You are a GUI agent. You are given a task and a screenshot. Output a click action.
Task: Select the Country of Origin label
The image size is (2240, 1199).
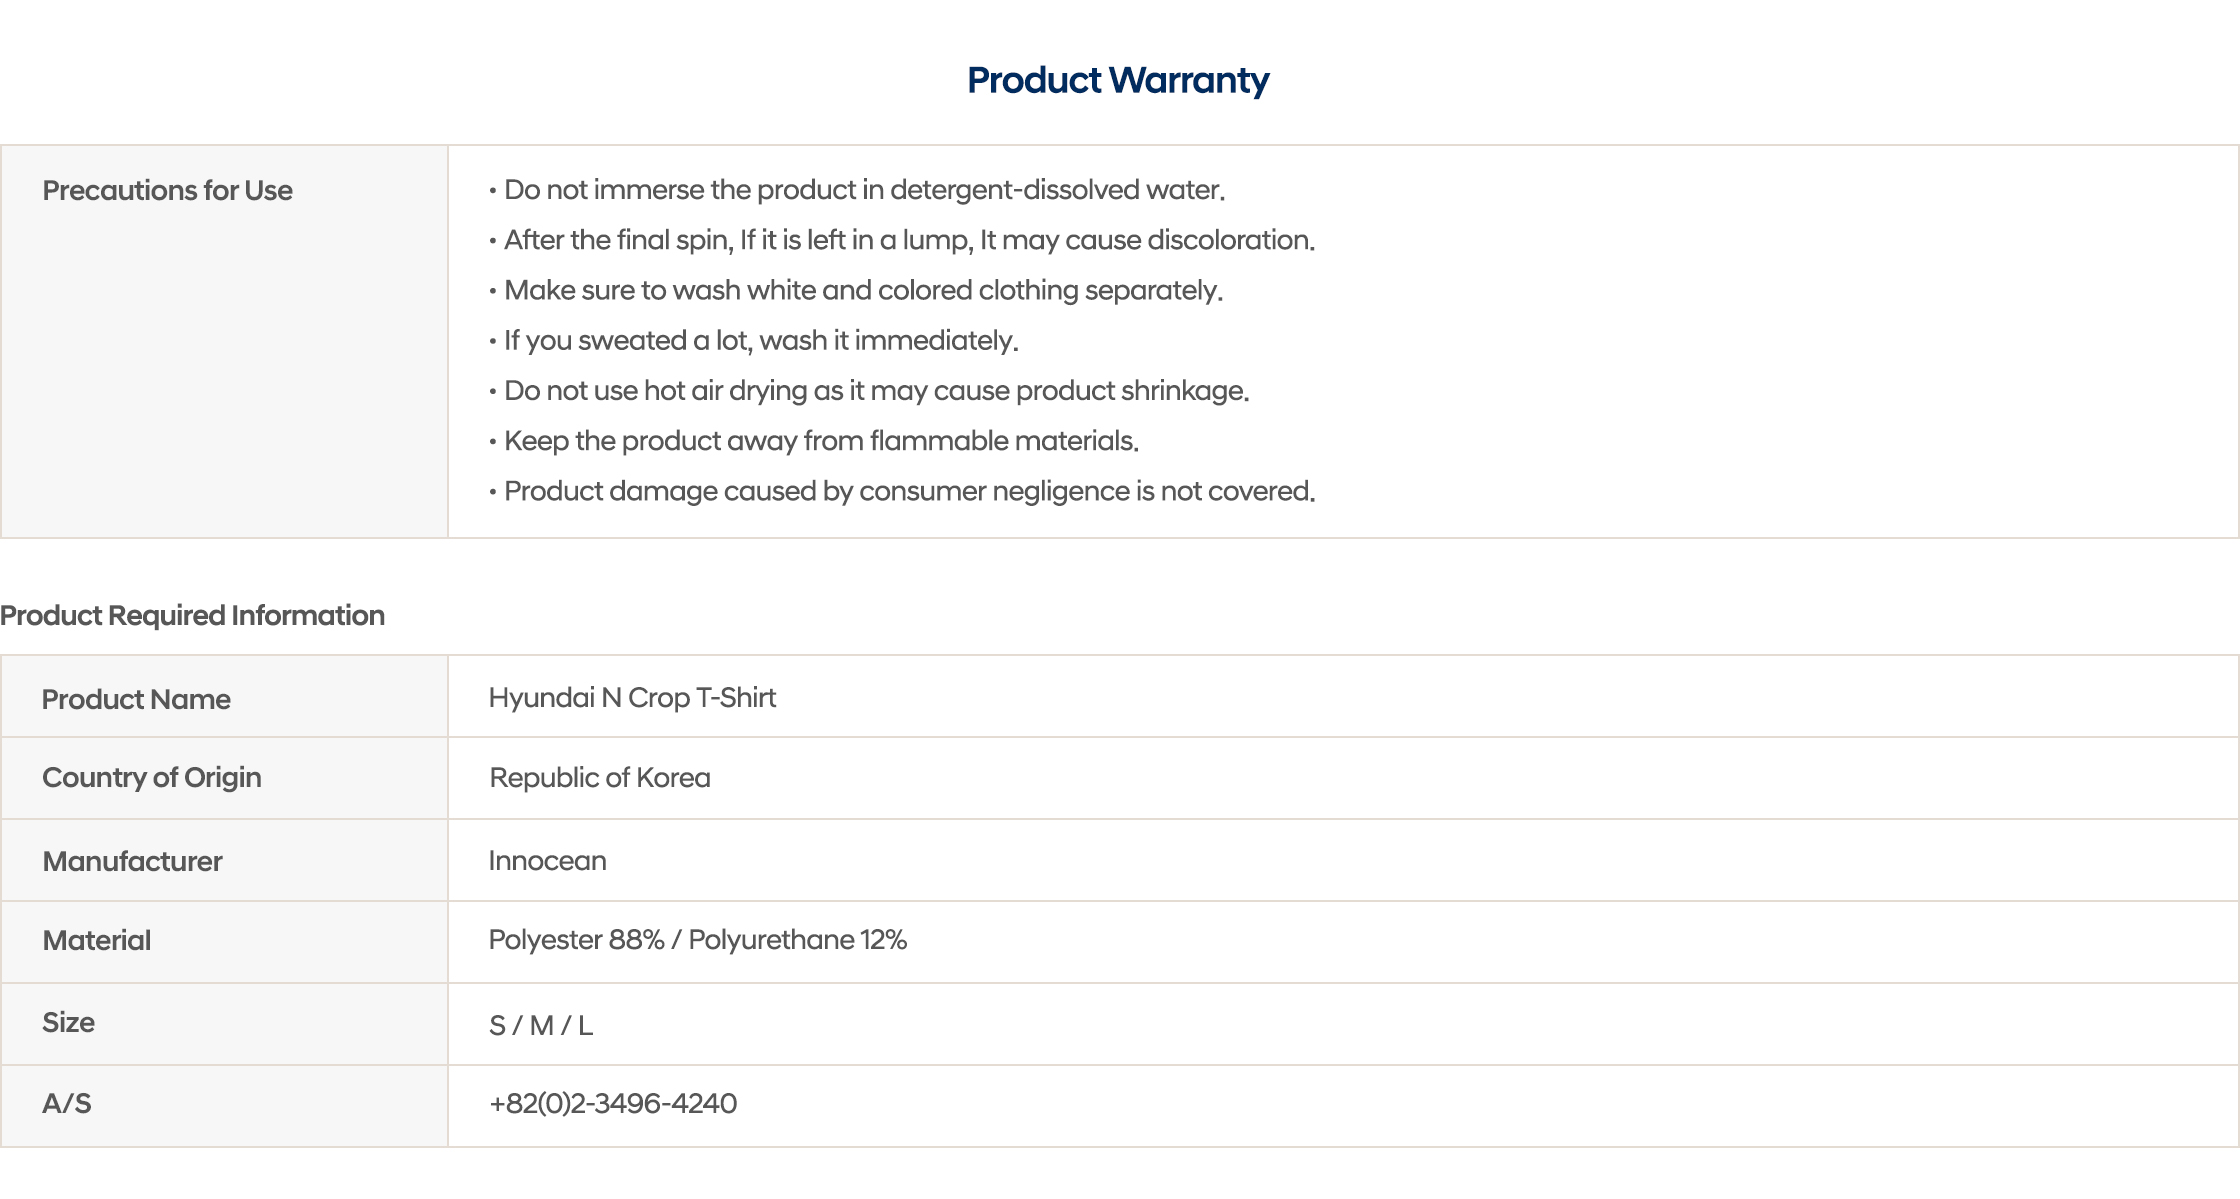[x=152, y=777]
